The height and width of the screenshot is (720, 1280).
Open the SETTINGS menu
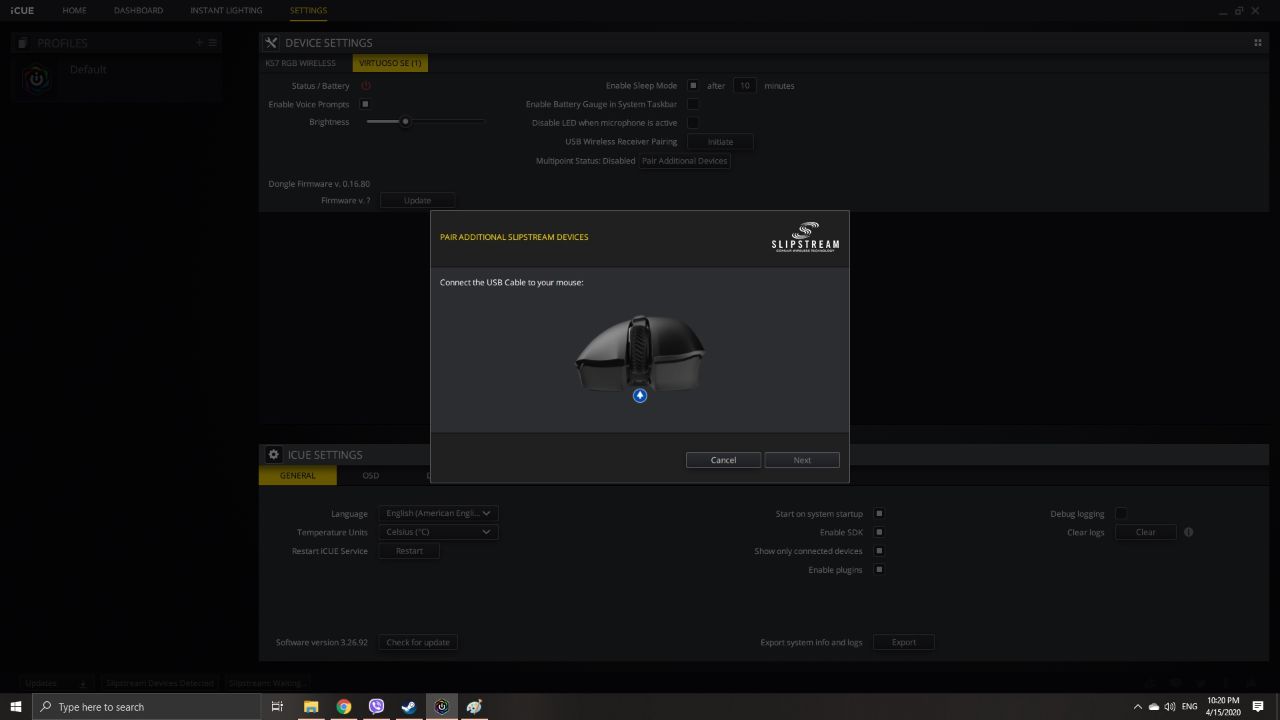308,10
